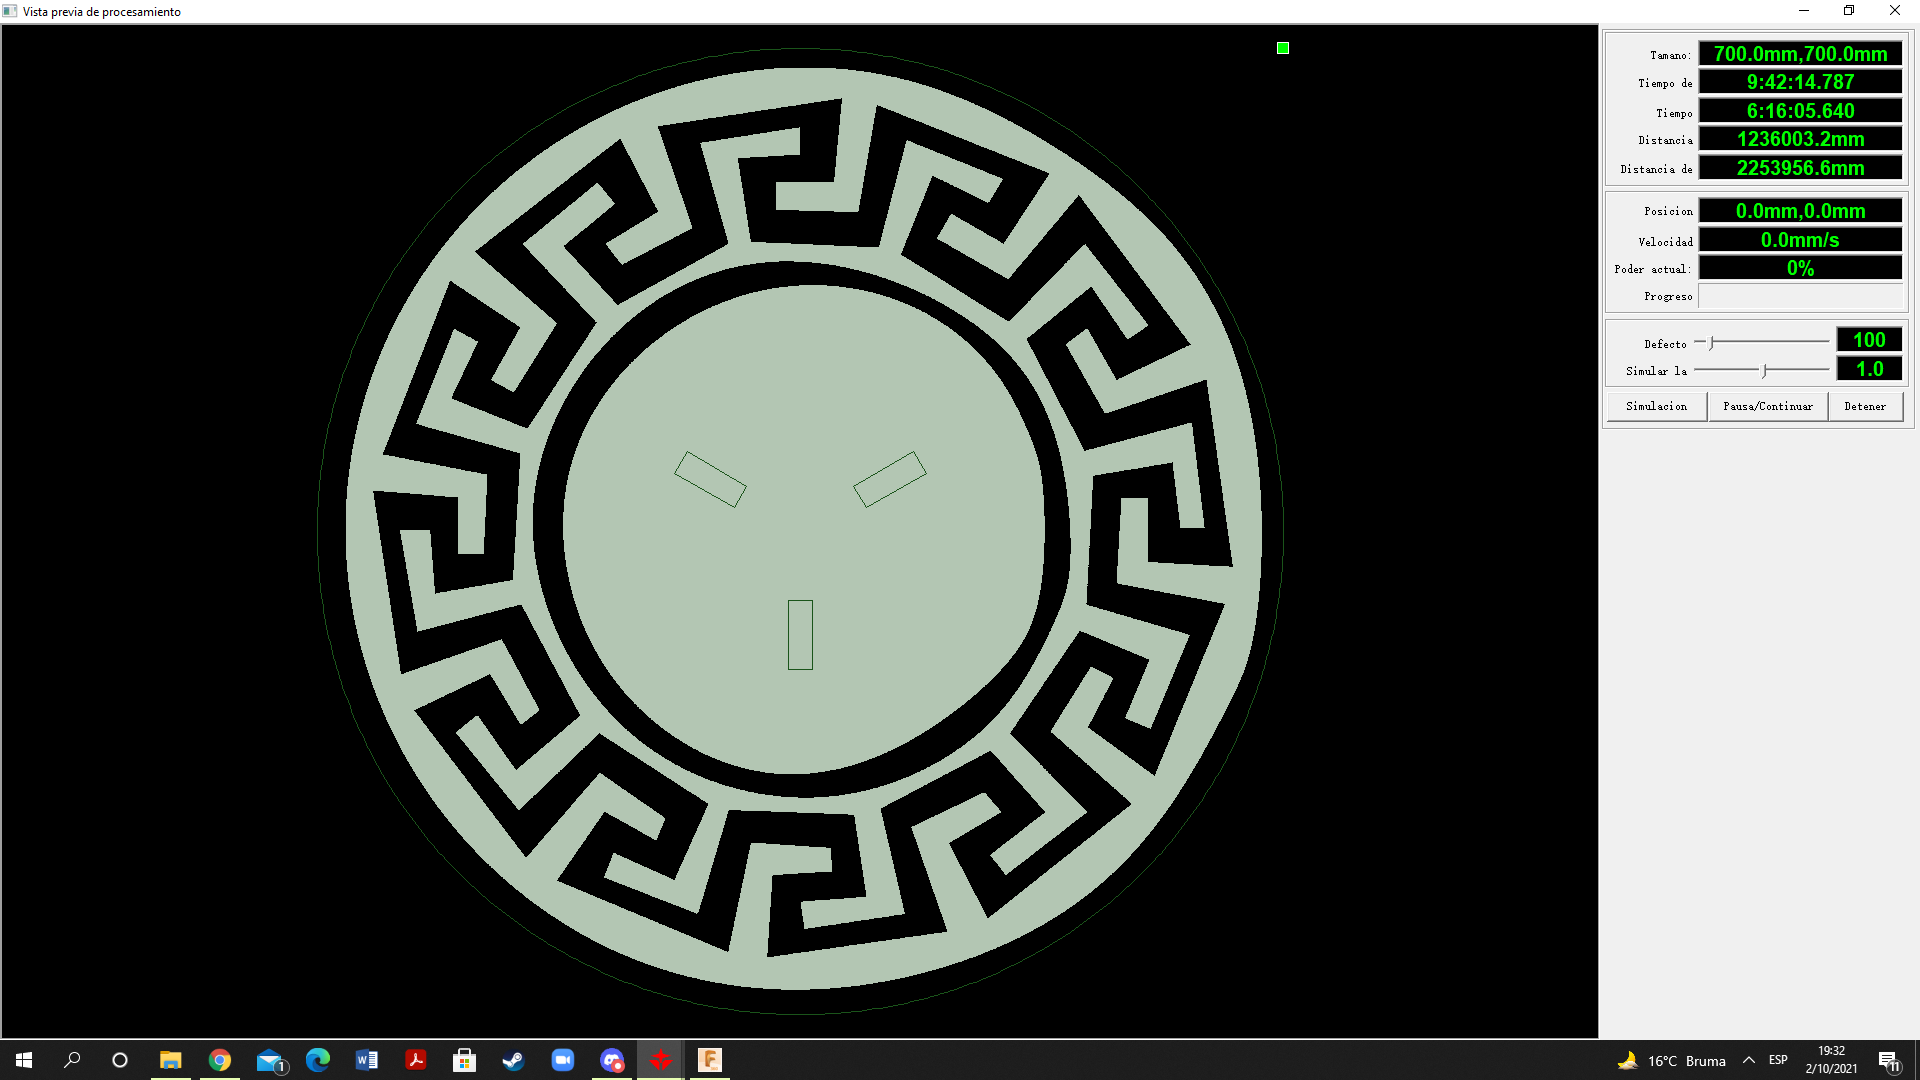This screenshot has width=1920, height=1080.
Task: Click the Simular la value box showing 1.0
Action: click(1869, 369)
